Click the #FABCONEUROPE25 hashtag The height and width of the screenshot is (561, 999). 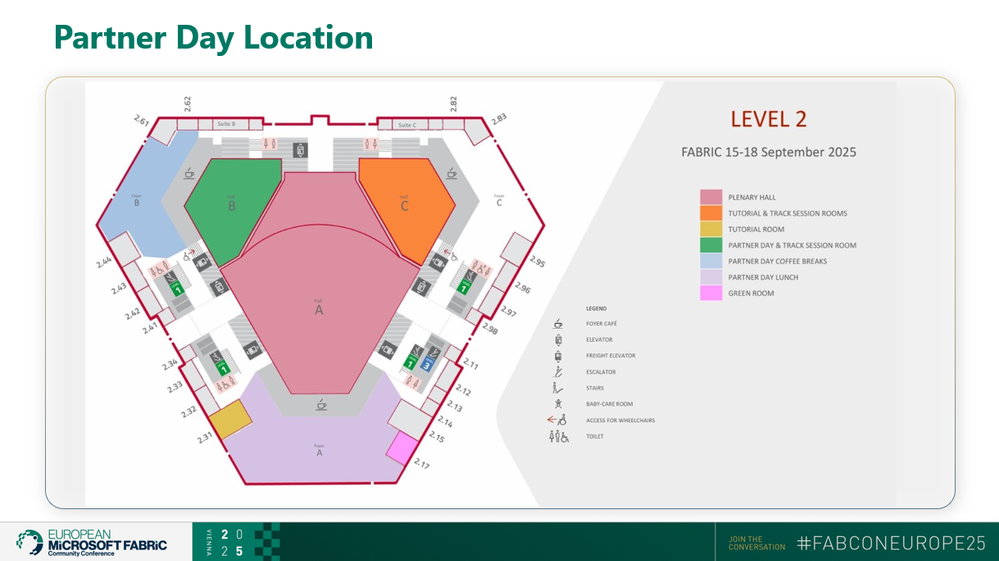pos(891,543)
